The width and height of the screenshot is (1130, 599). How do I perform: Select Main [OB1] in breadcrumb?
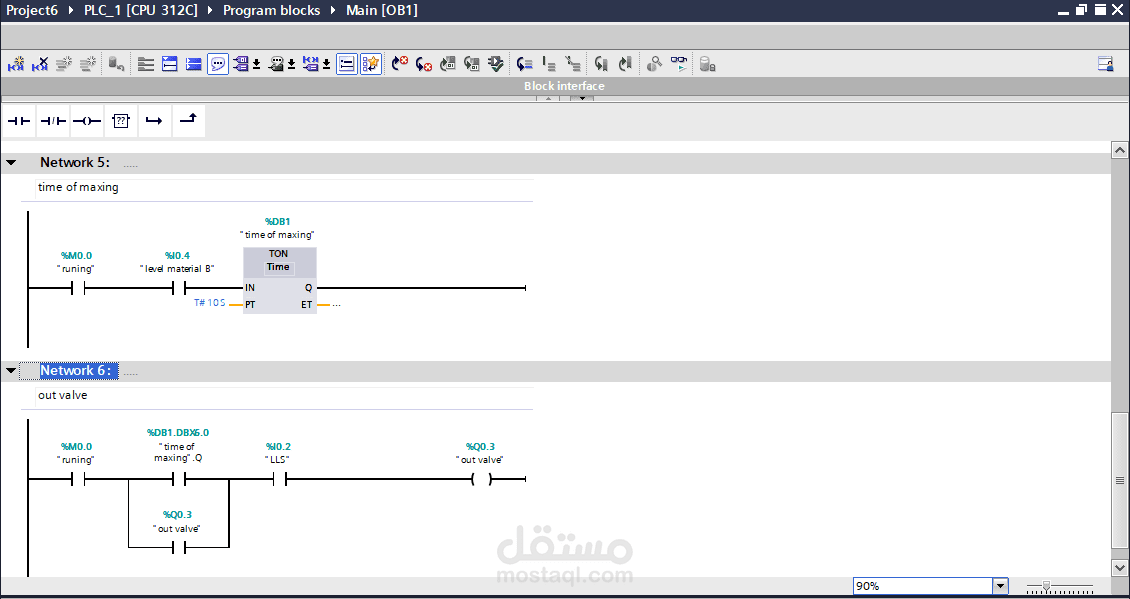point(382,10)
